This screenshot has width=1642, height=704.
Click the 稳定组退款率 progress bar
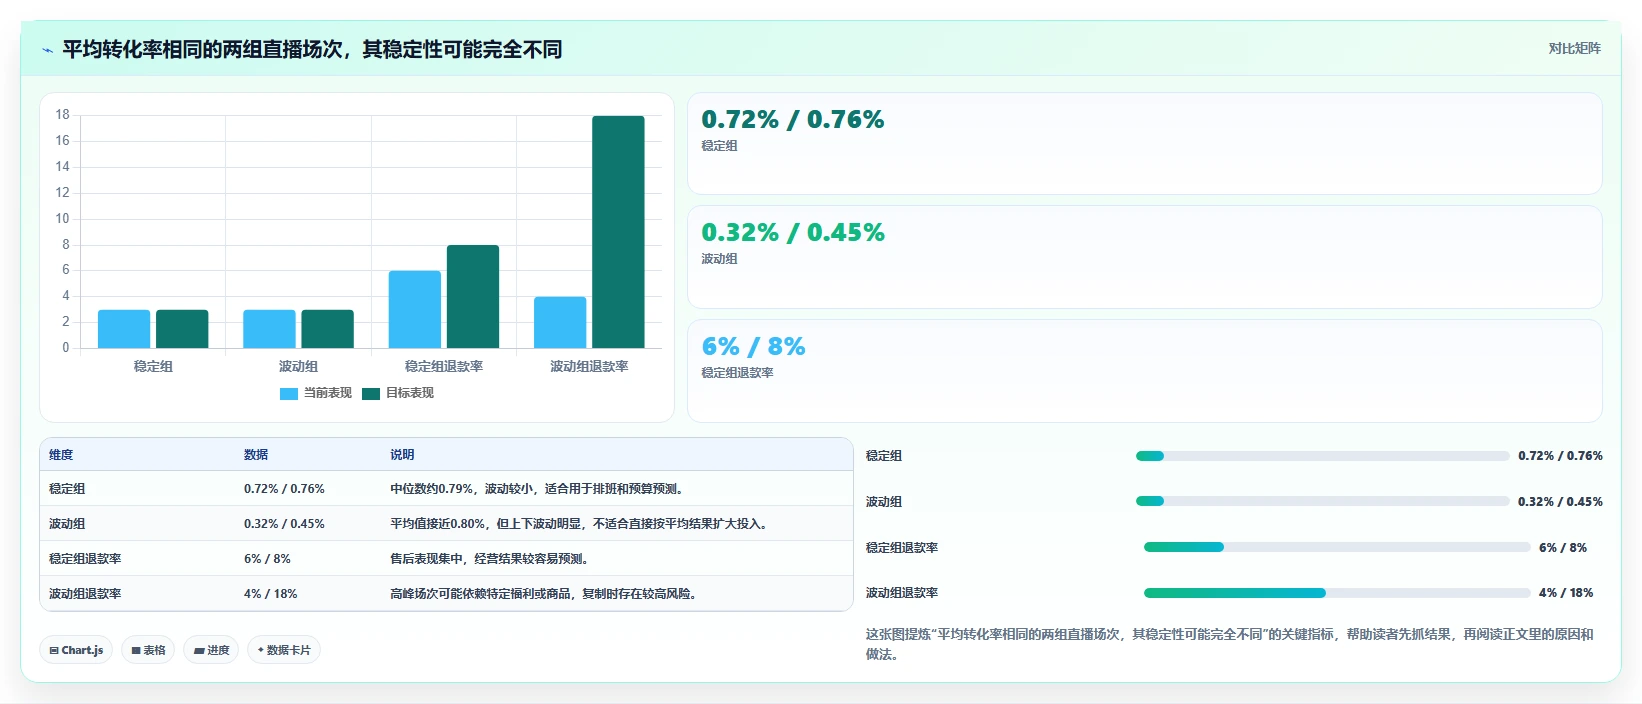[x=1337, y=548]
